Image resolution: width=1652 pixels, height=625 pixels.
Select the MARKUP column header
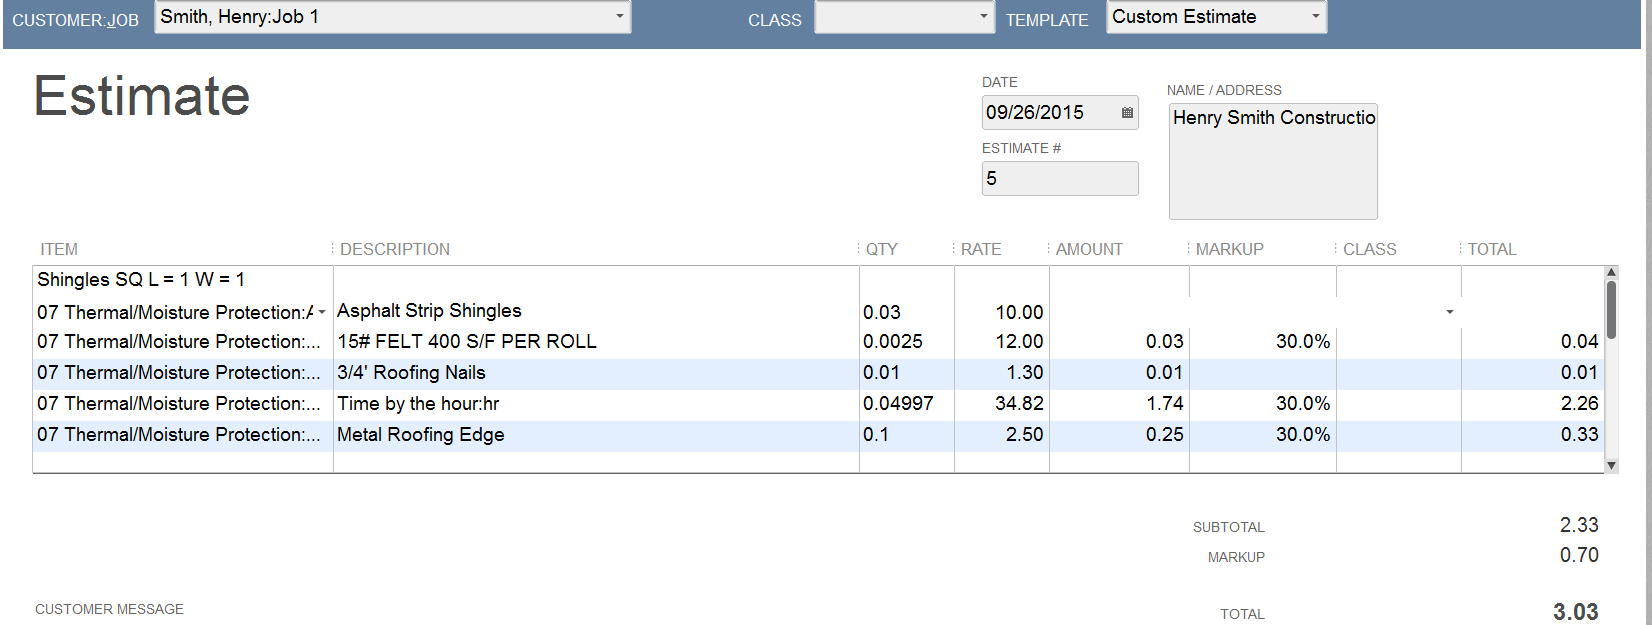1229,249
